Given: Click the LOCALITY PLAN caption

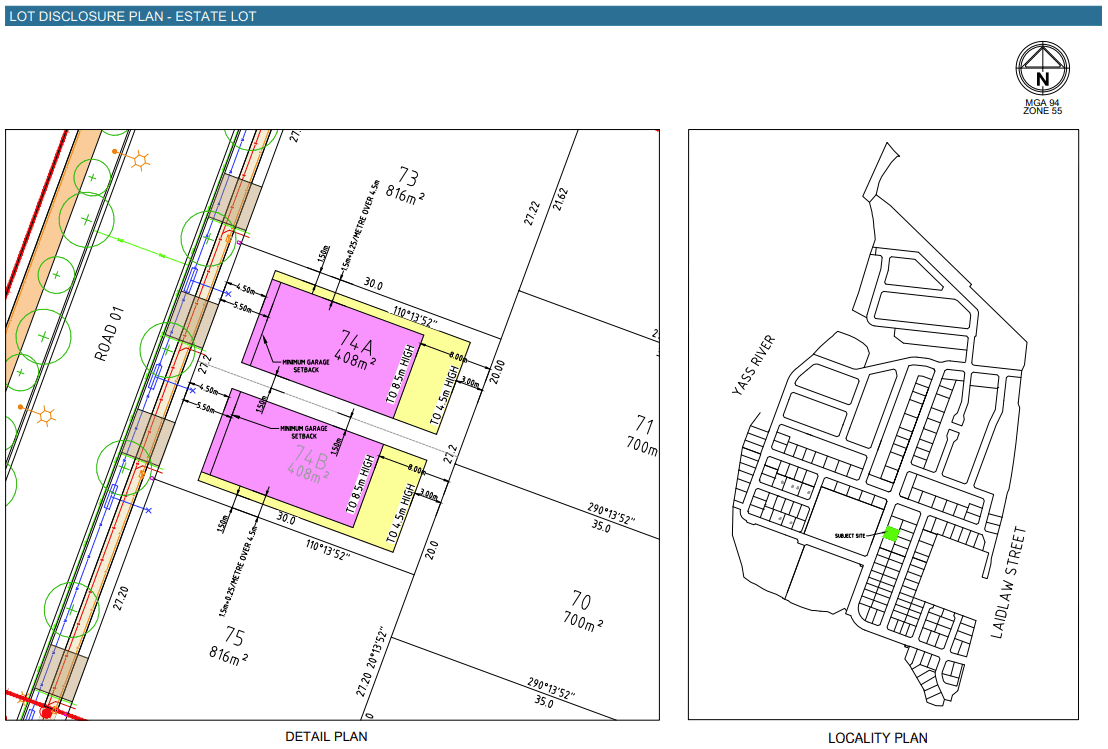Looking at the screenshot, I should tap(877, 738).
